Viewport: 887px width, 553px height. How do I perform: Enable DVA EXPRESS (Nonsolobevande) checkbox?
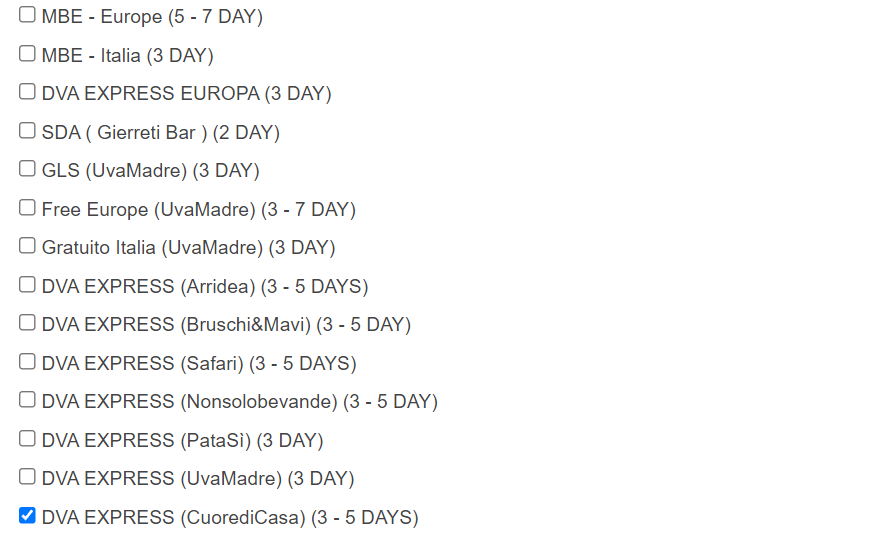[27, 400]
